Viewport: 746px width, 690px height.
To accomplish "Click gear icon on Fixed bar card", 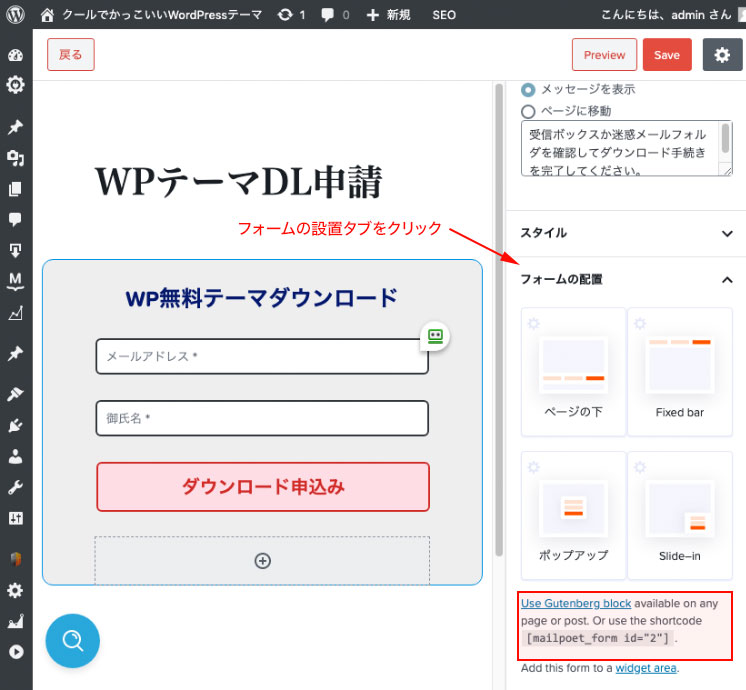I will pyautogui.click(x=640, y=324).
